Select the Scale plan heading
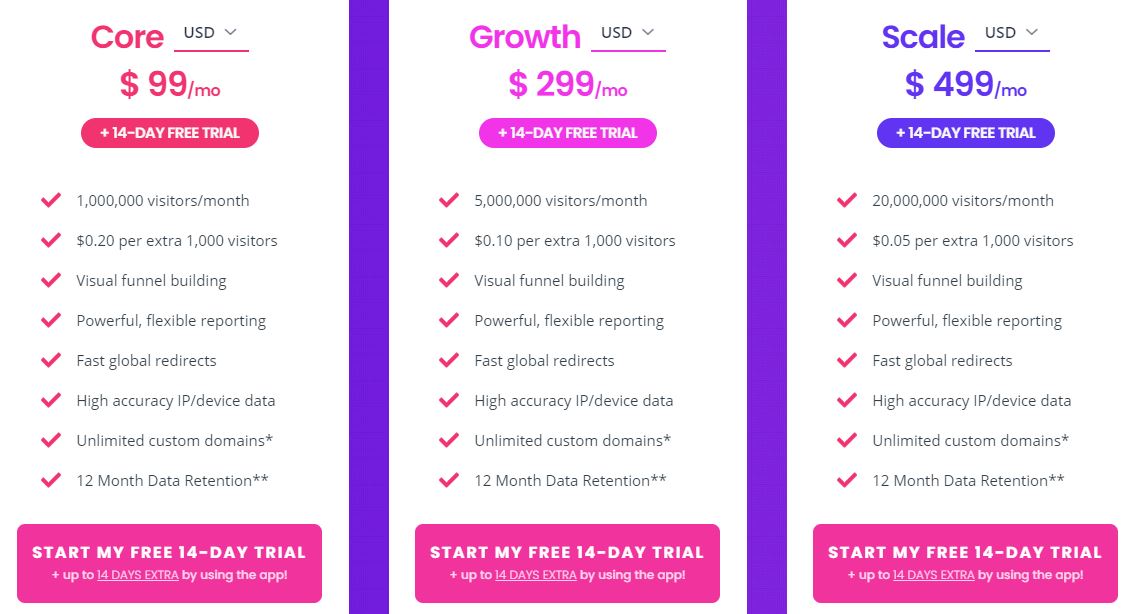This screenshot has height=614, width=1136. click(x=921, y=36)
